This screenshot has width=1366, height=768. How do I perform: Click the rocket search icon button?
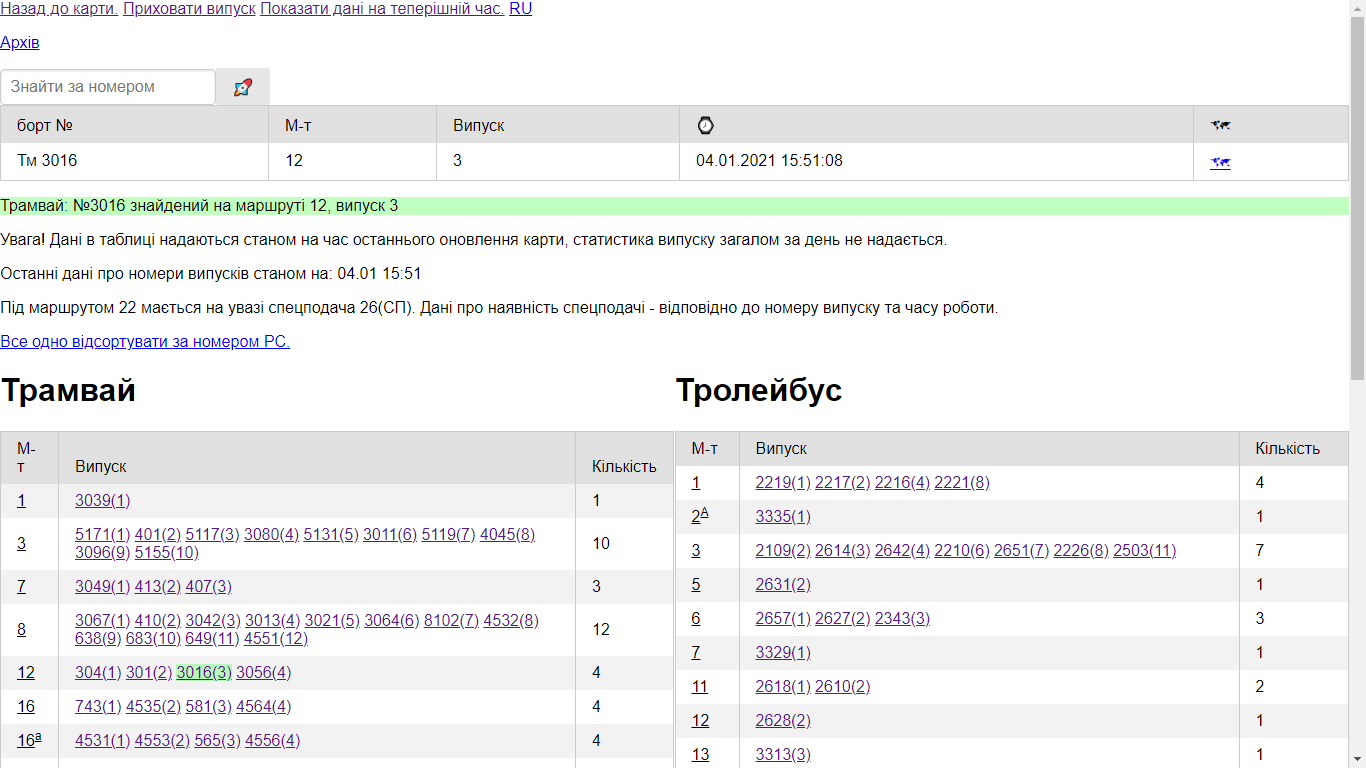[x=243, y=87]
